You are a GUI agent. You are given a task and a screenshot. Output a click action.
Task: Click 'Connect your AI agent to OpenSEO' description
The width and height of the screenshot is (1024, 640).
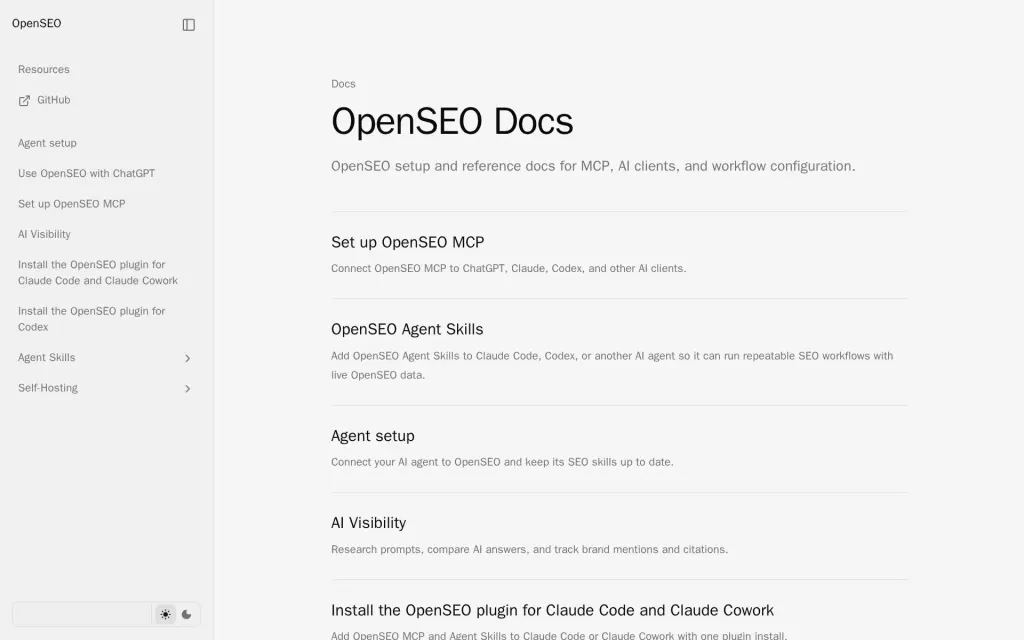[x=502, y=462]
